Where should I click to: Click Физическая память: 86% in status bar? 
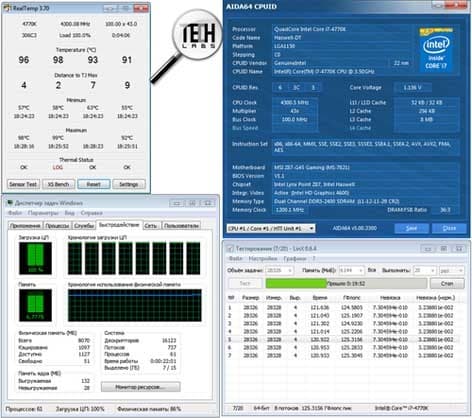click(149, 409)
